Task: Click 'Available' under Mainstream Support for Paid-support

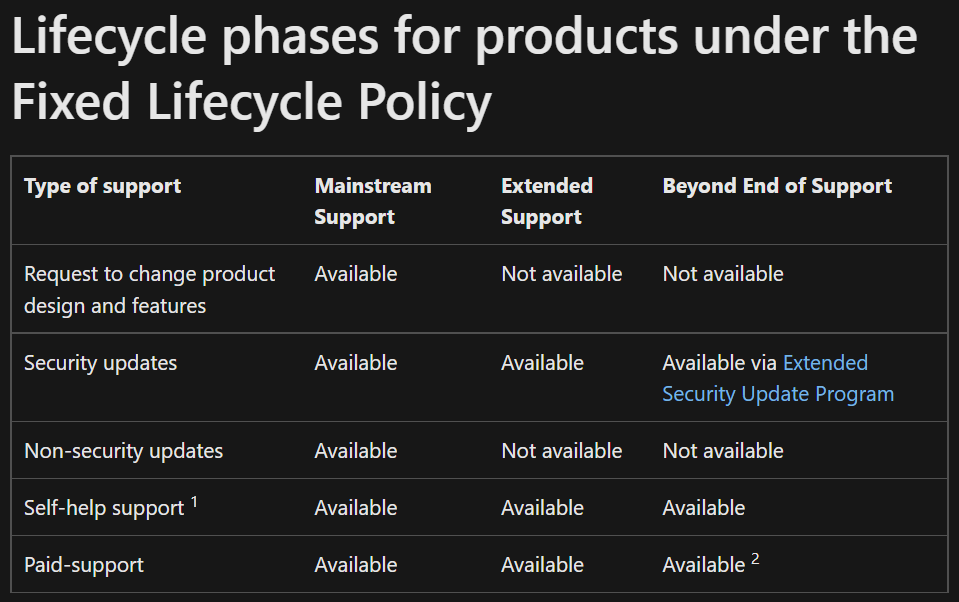Action: pos(356,565)
